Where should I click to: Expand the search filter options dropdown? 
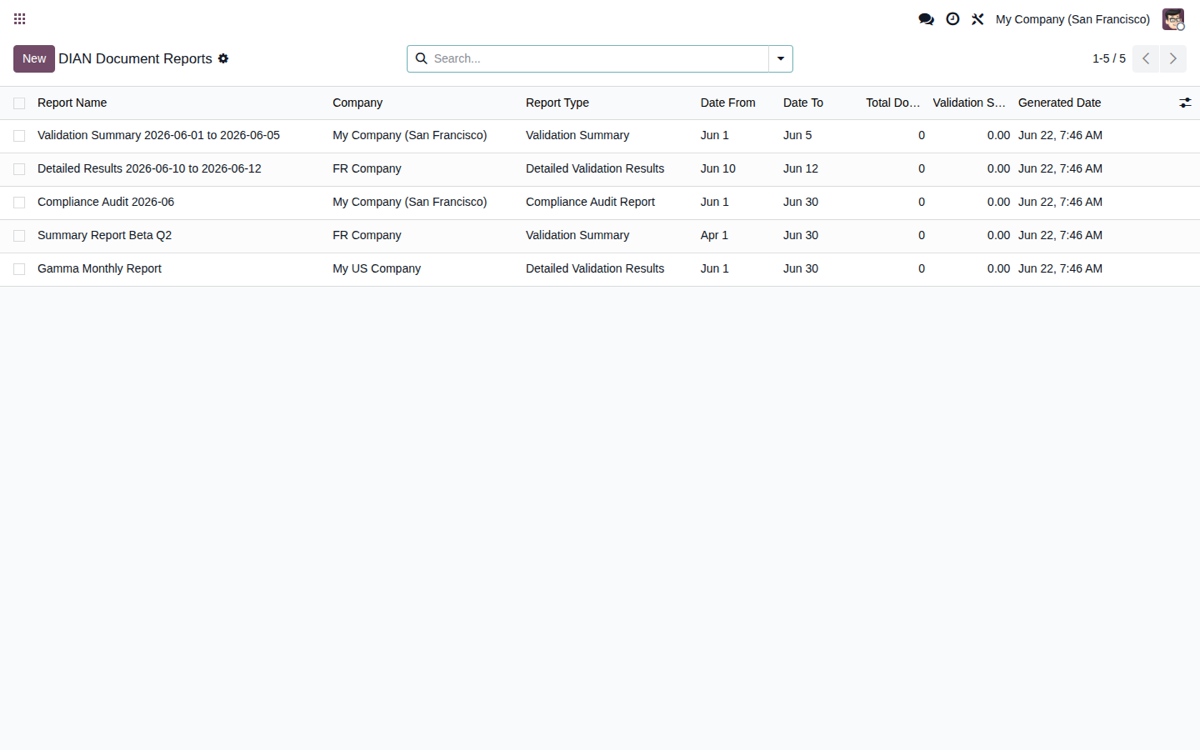pos(781,59)
